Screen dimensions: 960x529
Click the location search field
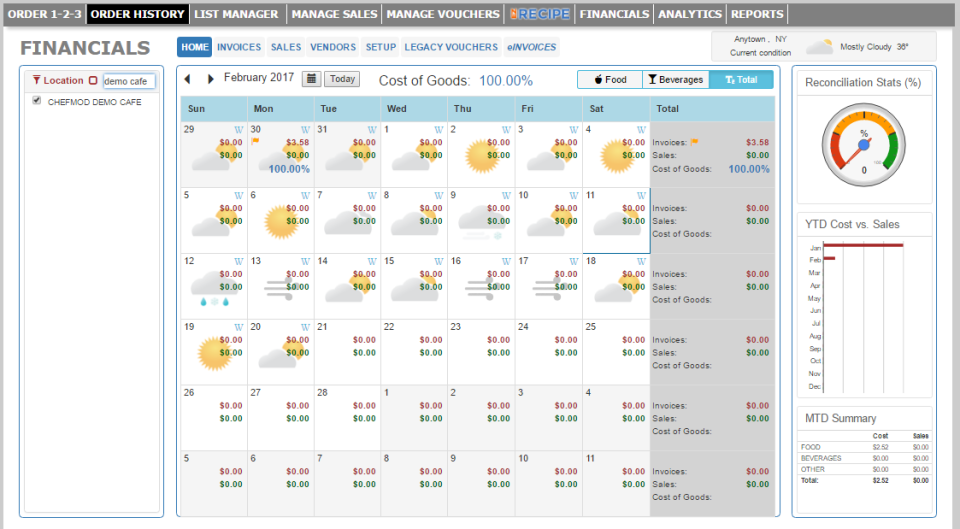[x=129, y=81]
